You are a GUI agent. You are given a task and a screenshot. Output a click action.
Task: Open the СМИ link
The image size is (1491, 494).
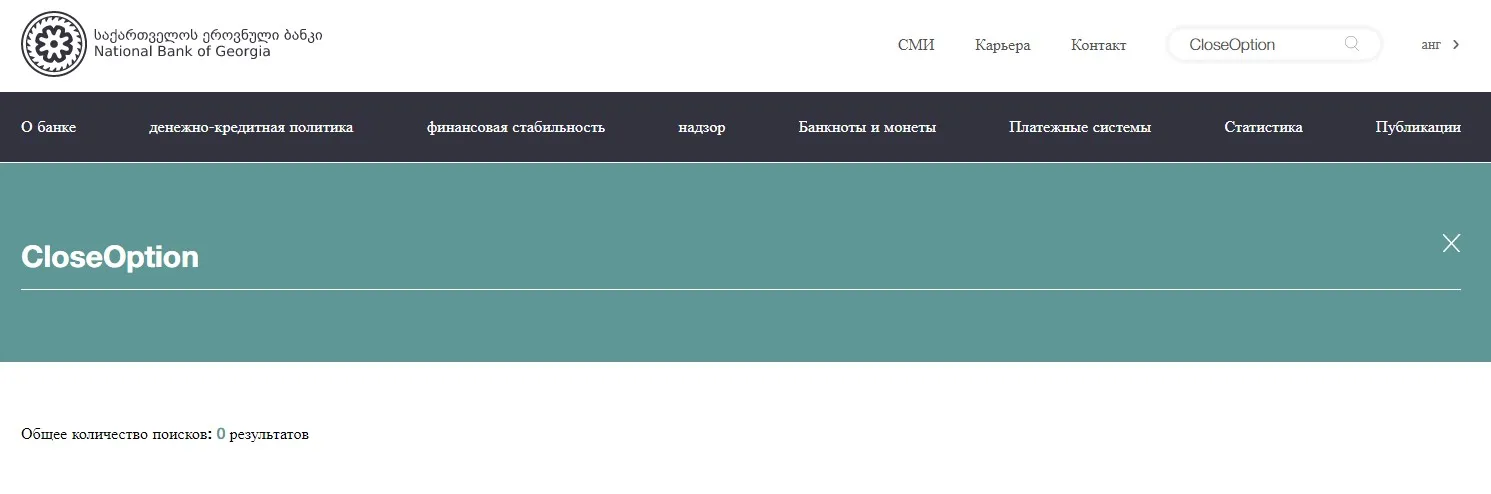click(x=916, y=45)
